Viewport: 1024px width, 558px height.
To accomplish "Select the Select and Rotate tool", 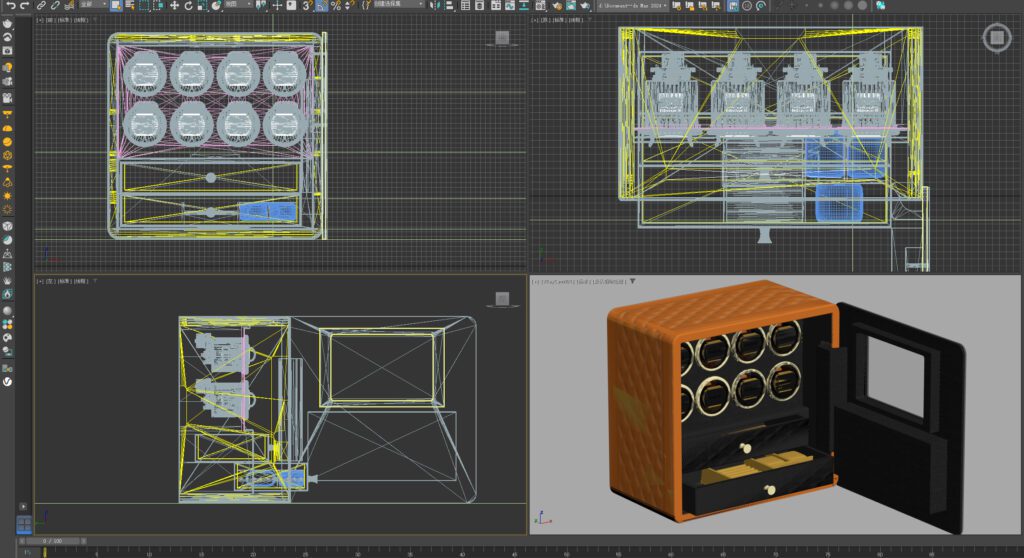I will pyautogui.click(x=188, y=6).
